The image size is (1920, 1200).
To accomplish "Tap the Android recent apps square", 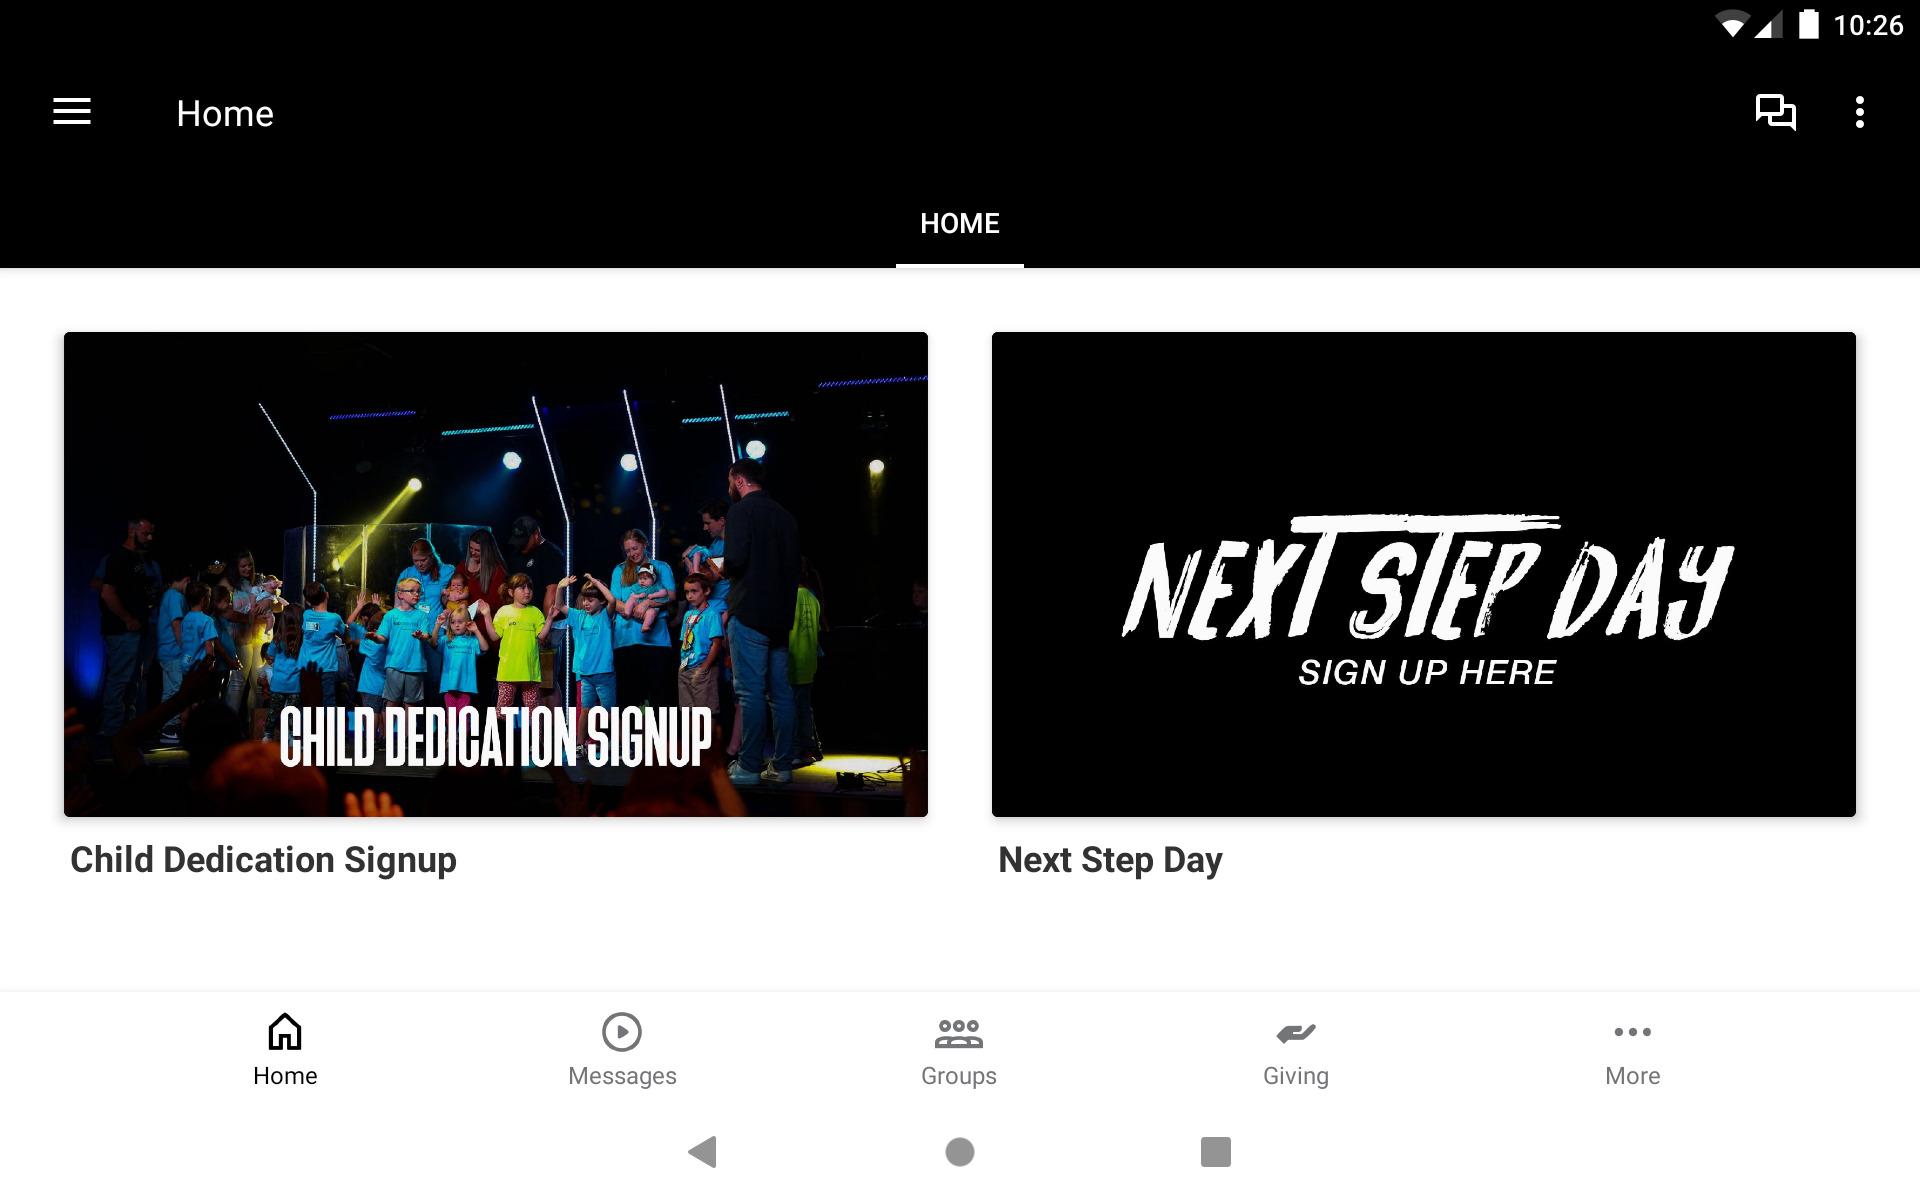I will 1216,1152.
